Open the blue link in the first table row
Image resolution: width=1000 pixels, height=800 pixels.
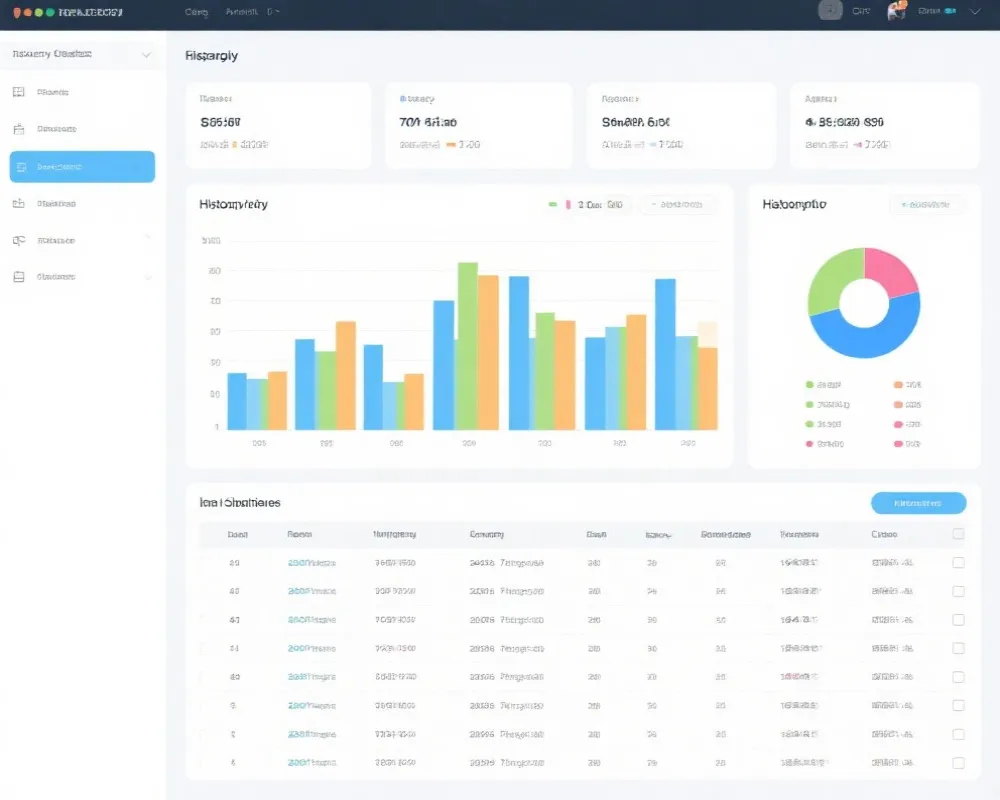312,563
